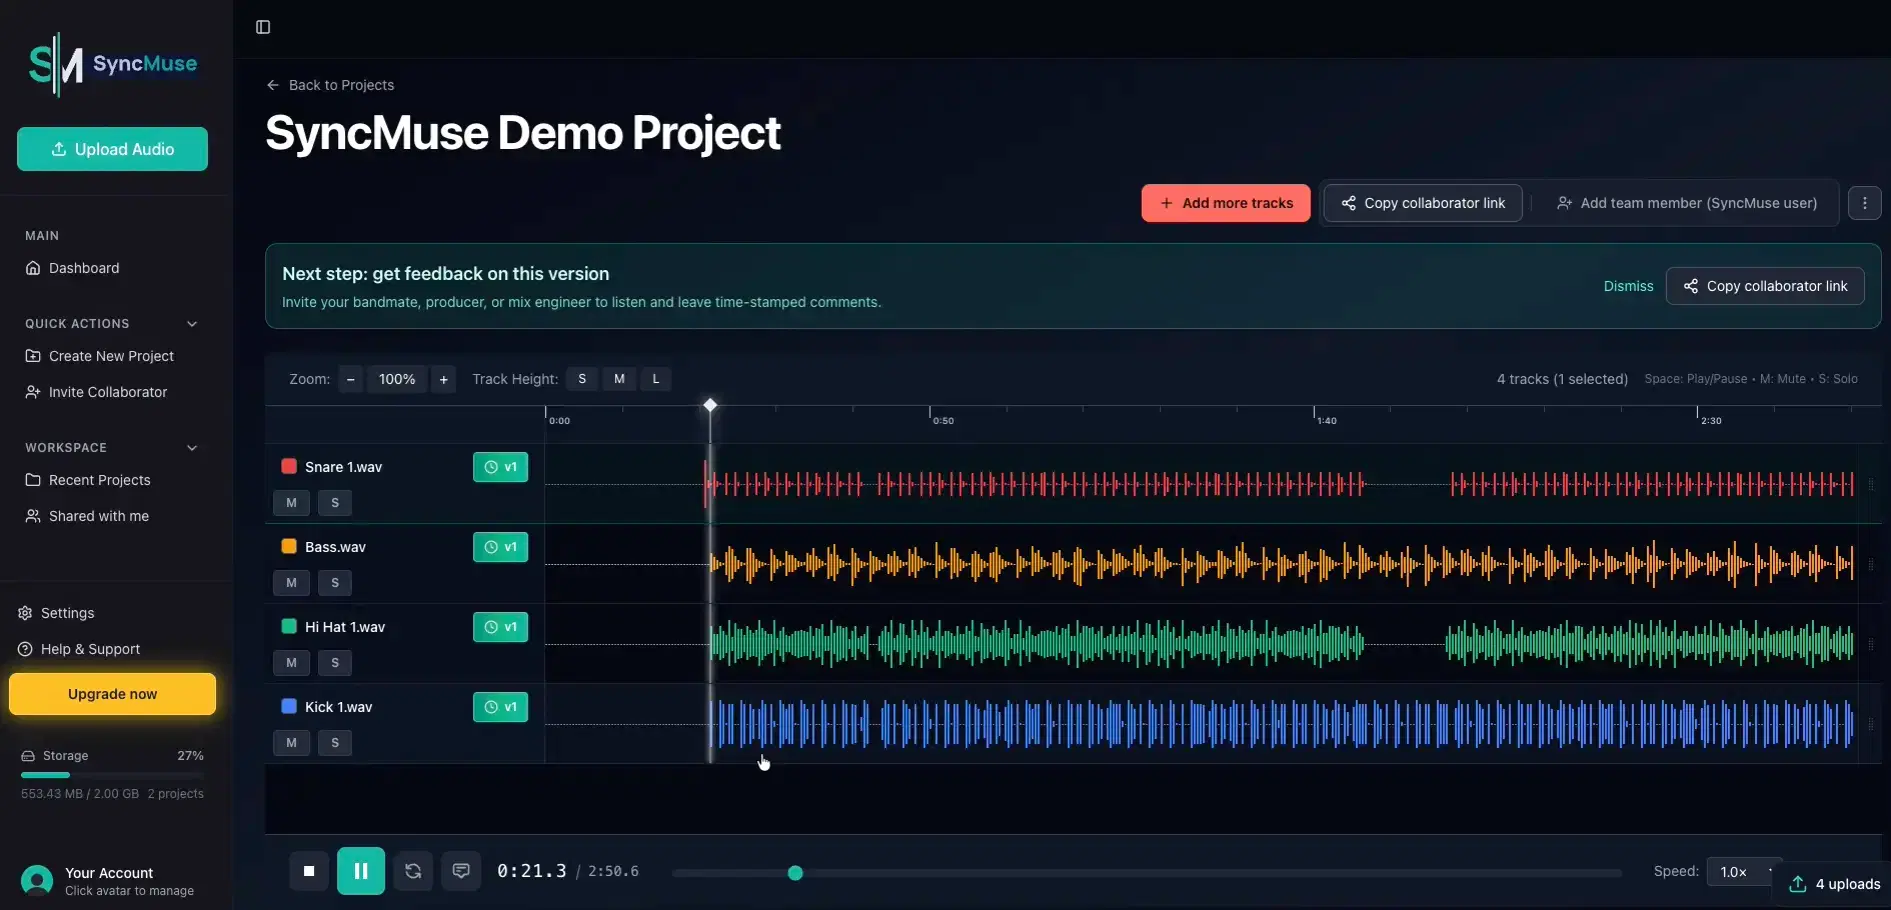Open the comments panel icon
1891x910 pixels.
[461, 871]
